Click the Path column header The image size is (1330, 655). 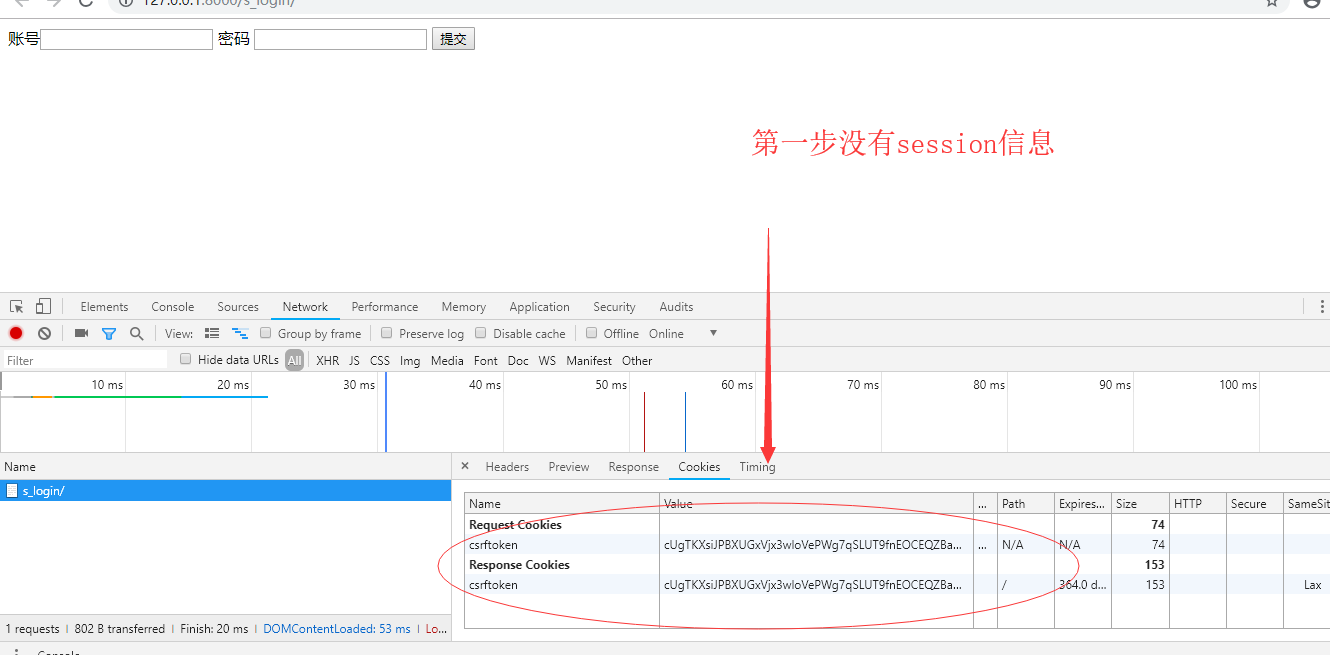pos(1025,504)
